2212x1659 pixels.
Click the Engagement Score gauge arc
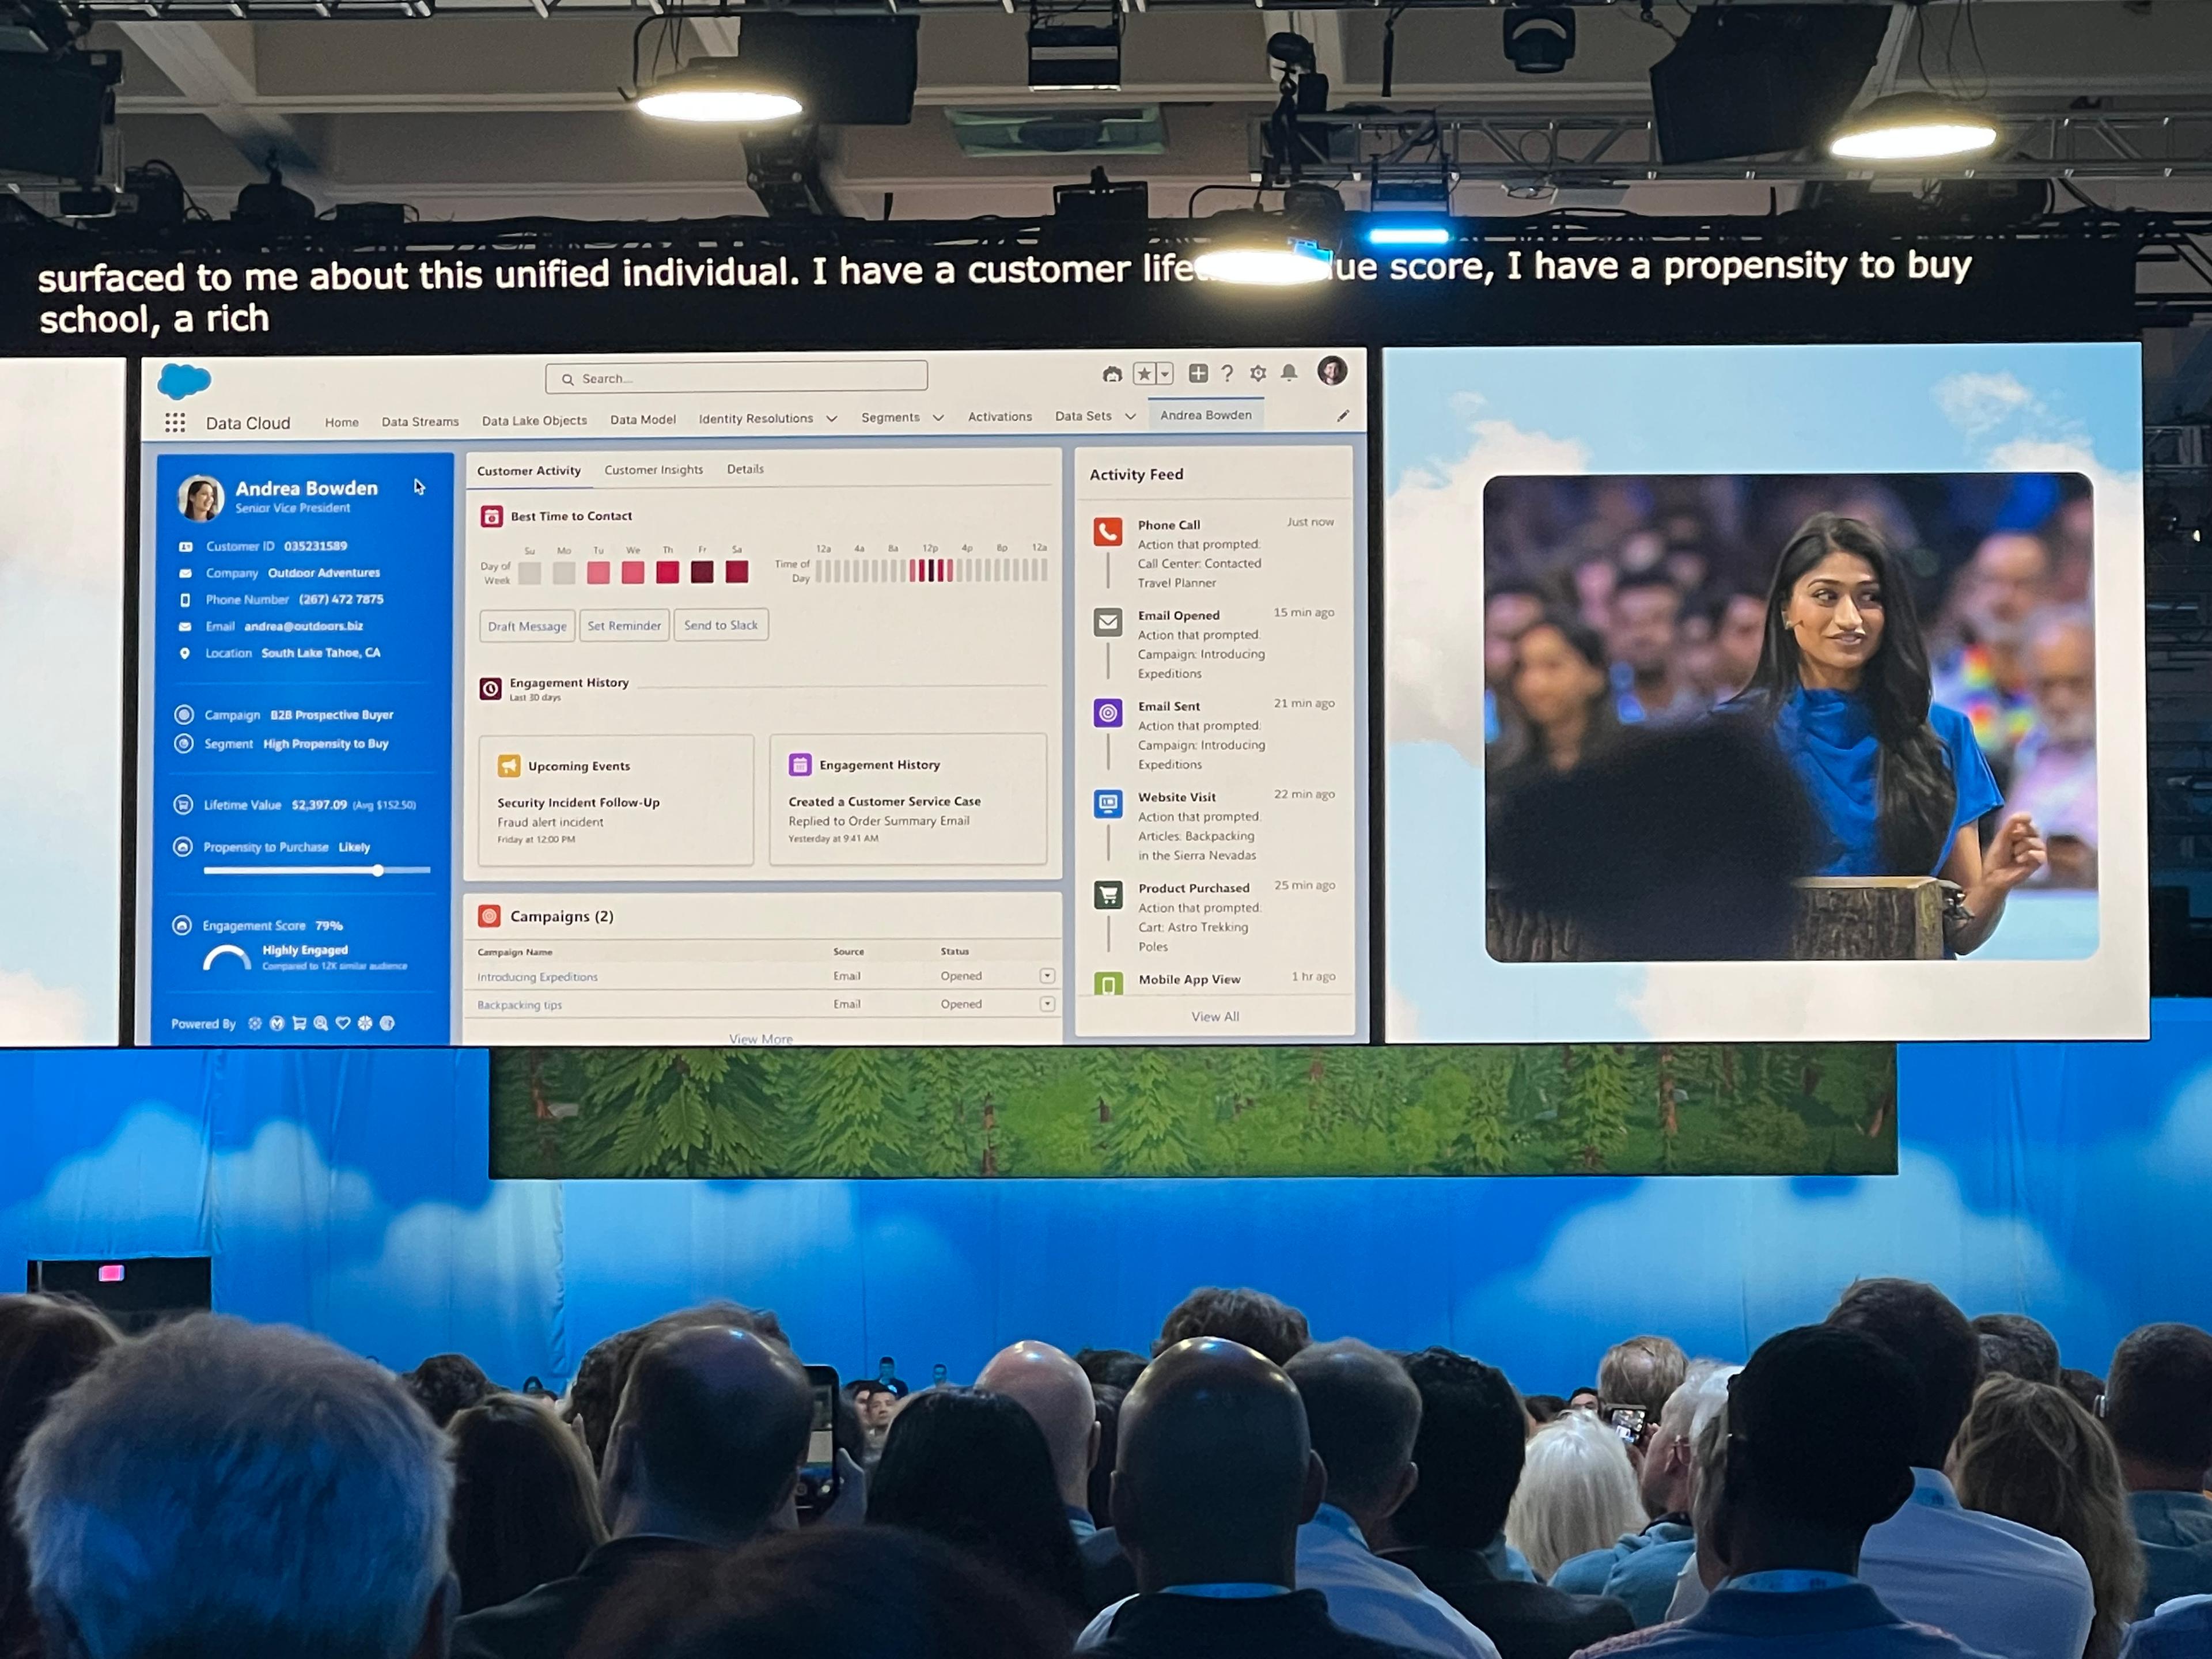(x=227, y=958)
